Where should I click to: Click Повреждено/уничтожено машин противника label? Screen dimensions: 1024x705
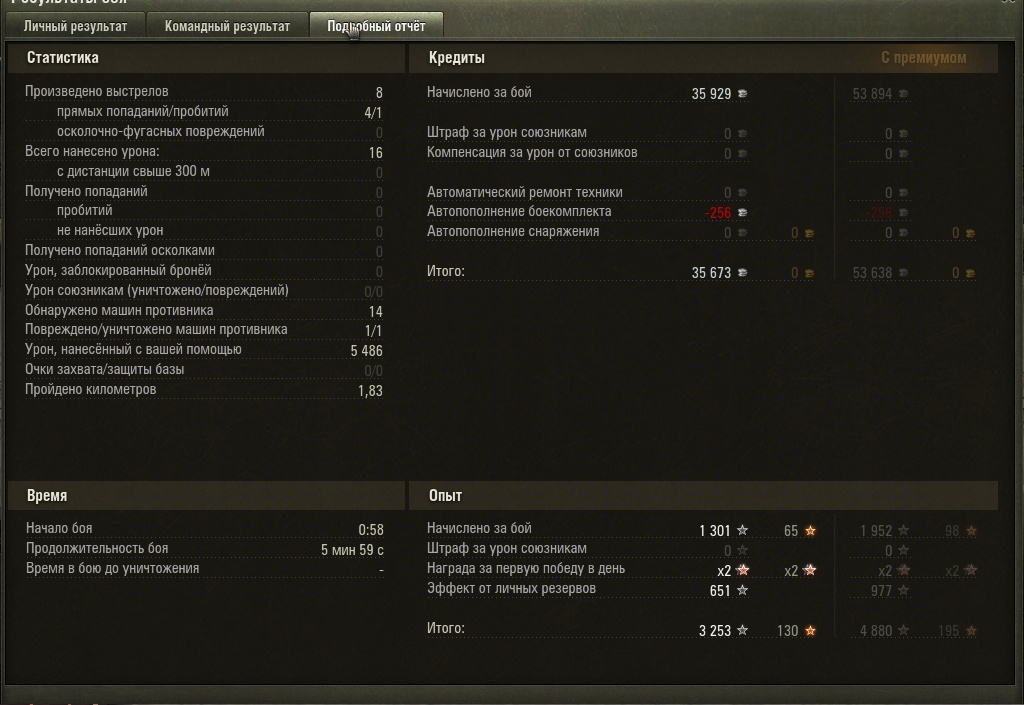(x=156, y=330)
